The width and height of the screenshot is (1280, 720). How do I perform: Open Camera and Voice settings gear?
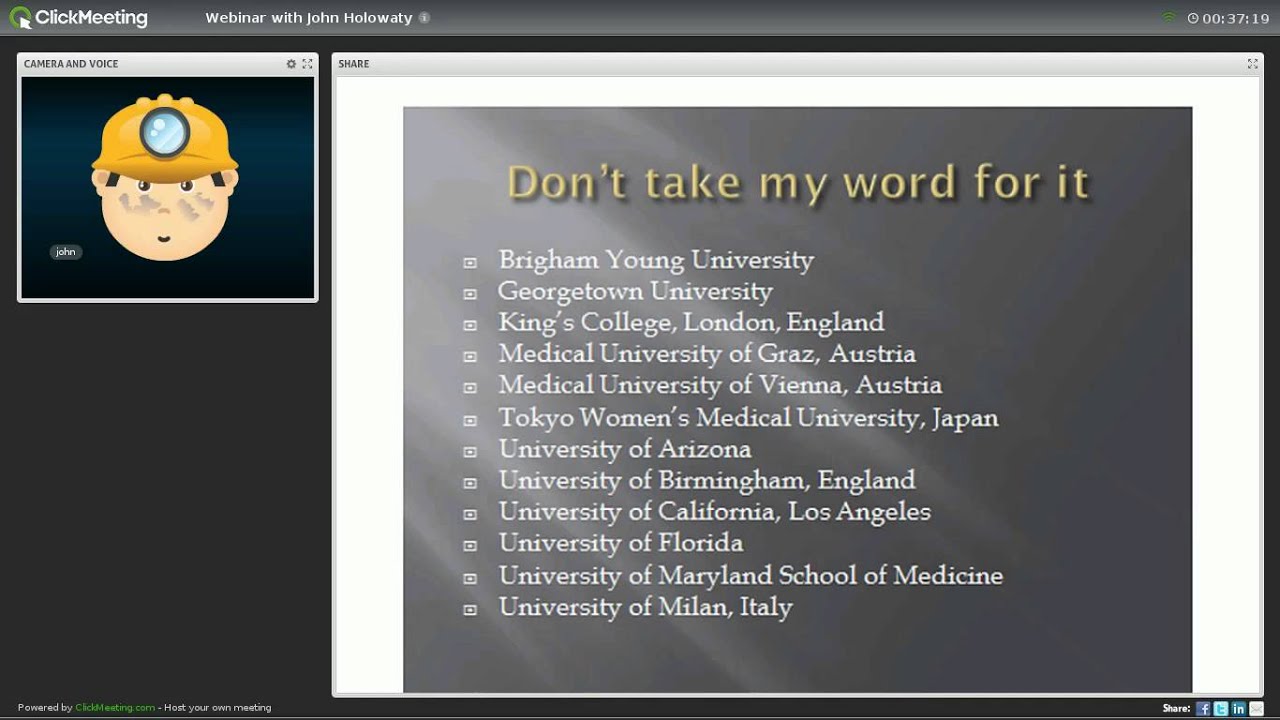coord(291,64)
